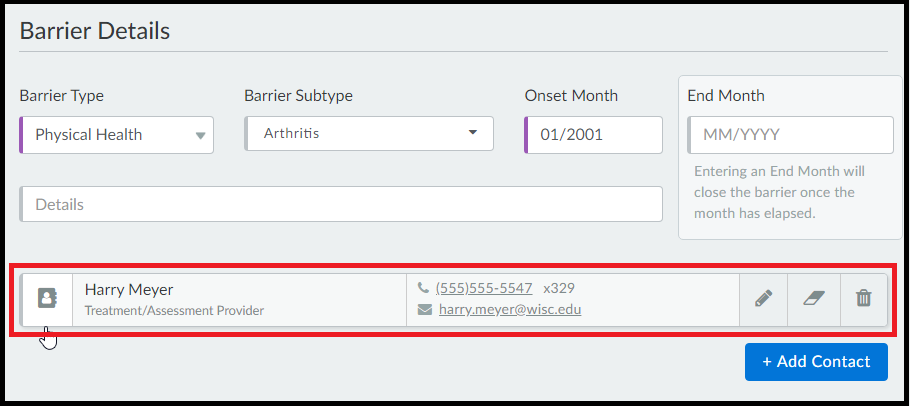Select the Harry Meyer contact name
Image resolution: width=910 pixels, height=406 pixels.
(129, 289)
